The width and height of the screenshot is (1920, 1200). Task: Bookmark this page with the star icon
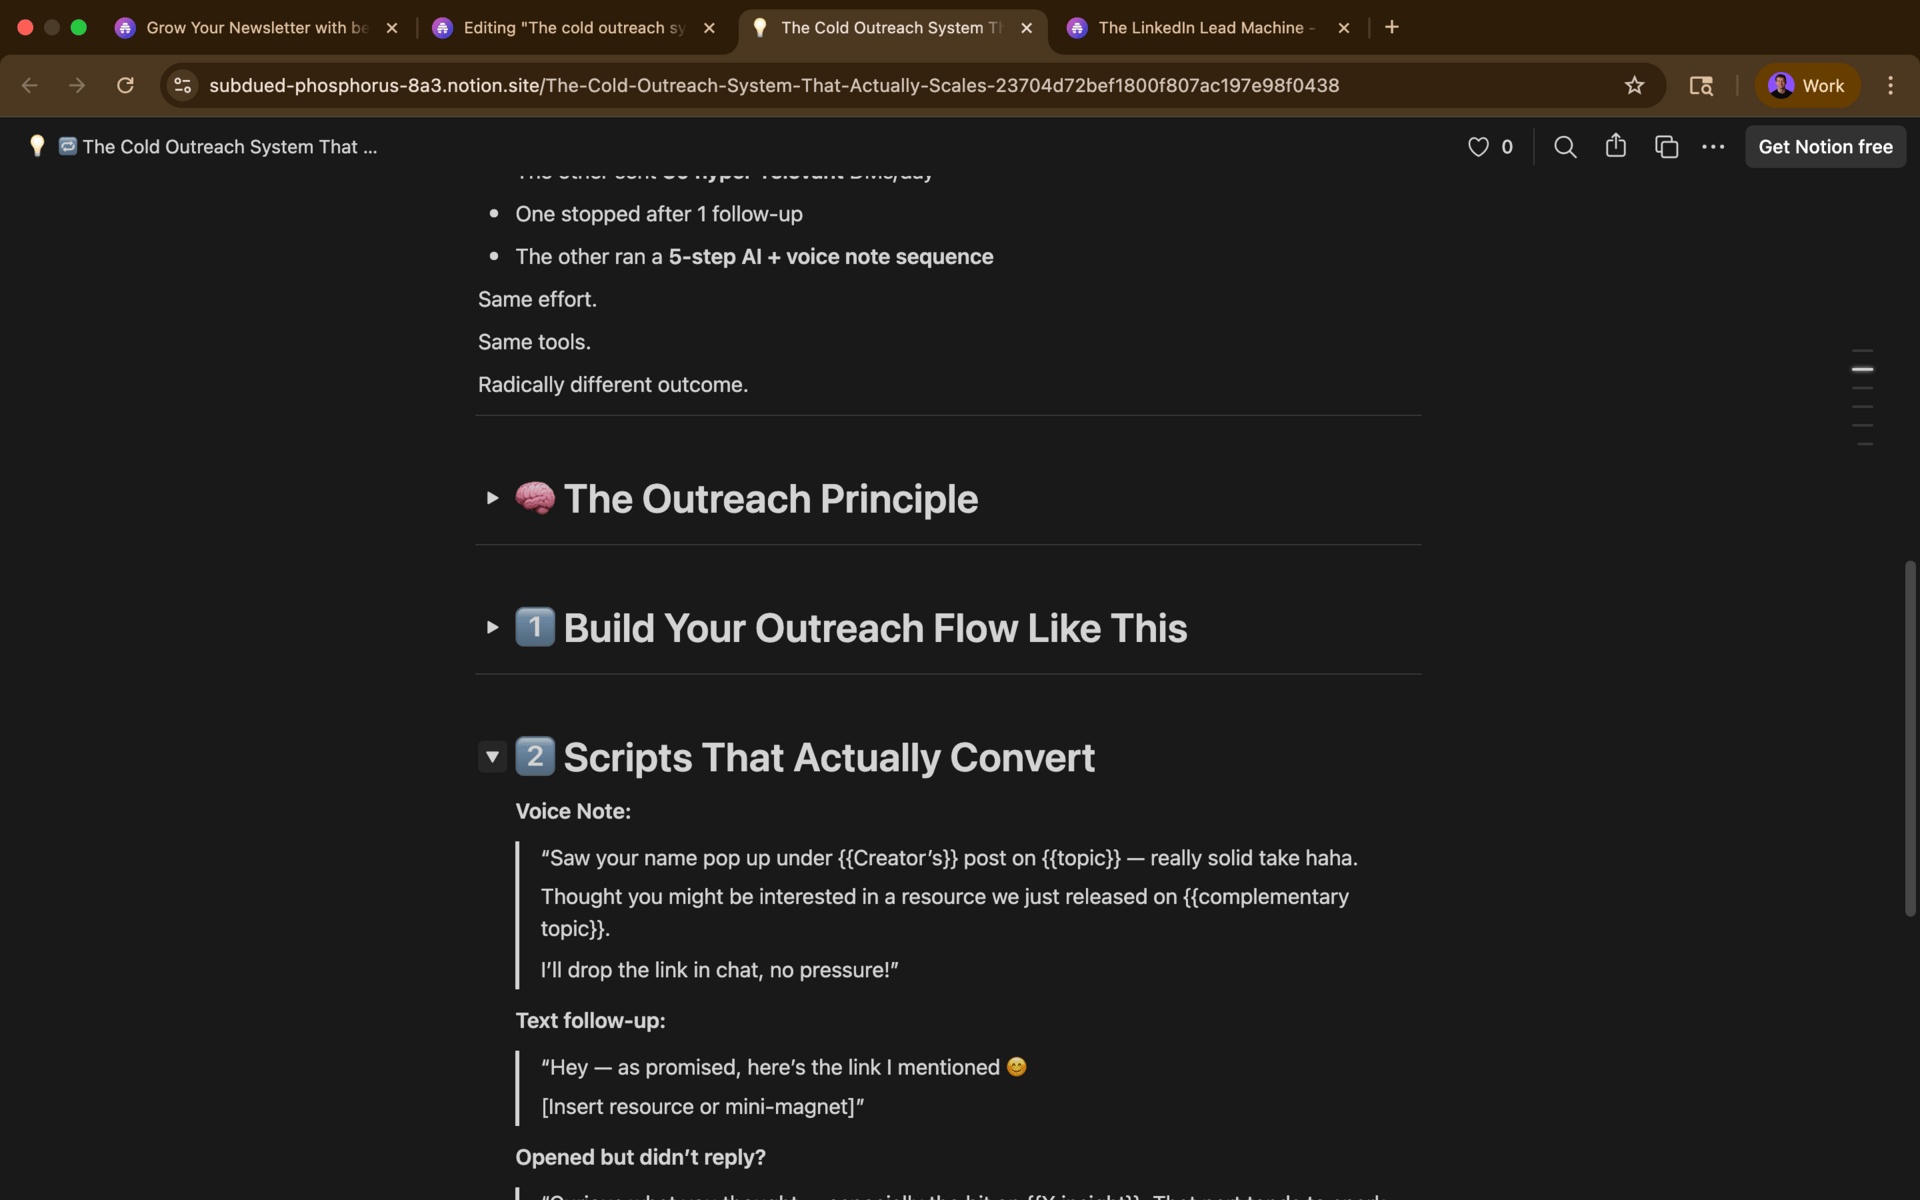1634,86
